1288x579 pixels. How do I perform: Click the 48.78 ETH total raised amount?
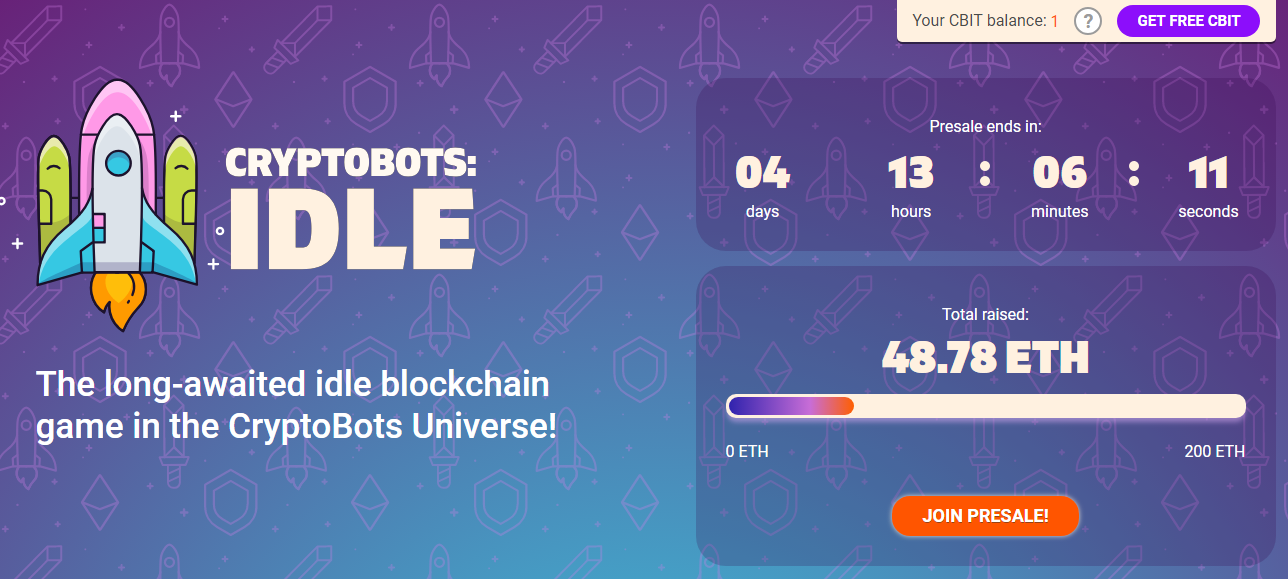[985, 357]
